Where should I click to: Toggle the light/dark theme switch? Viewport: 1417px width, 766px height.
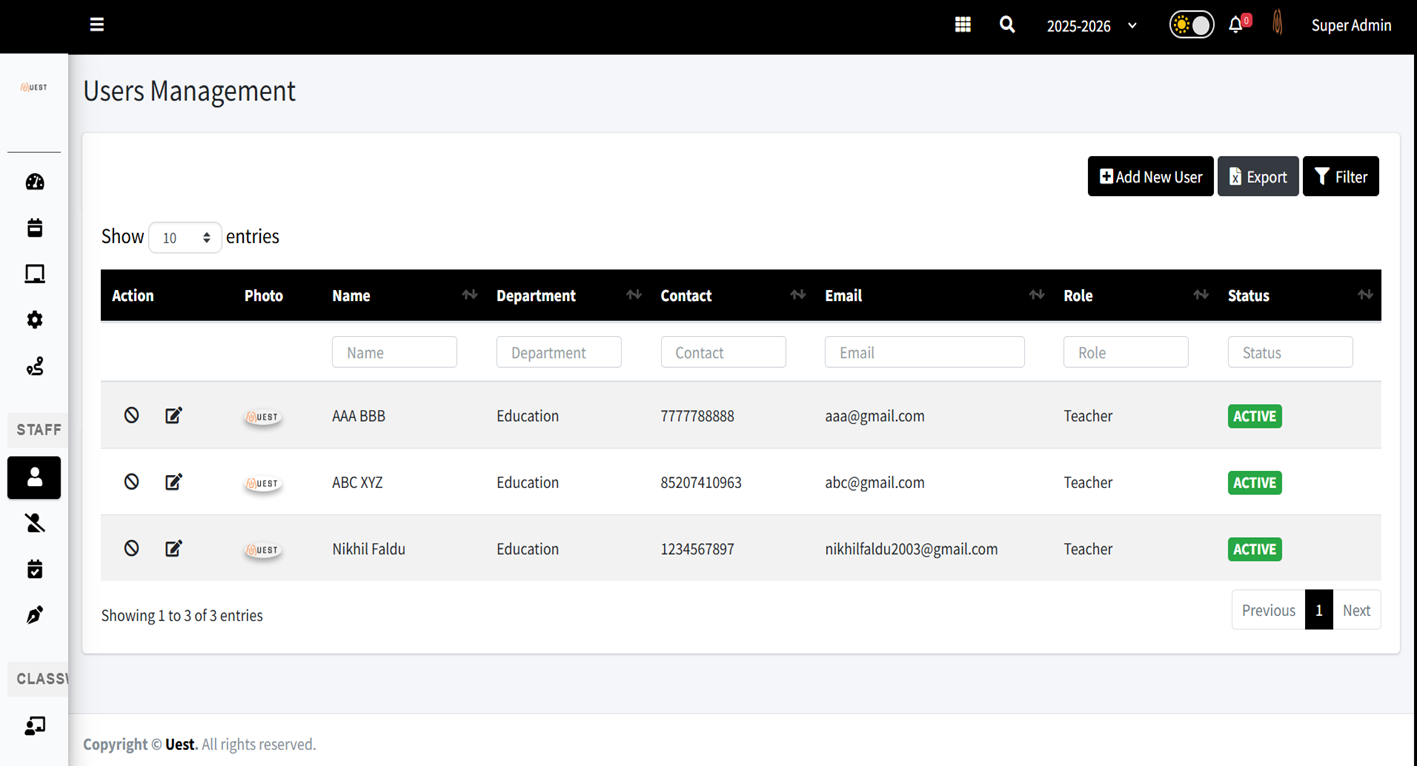(1191, 25)
